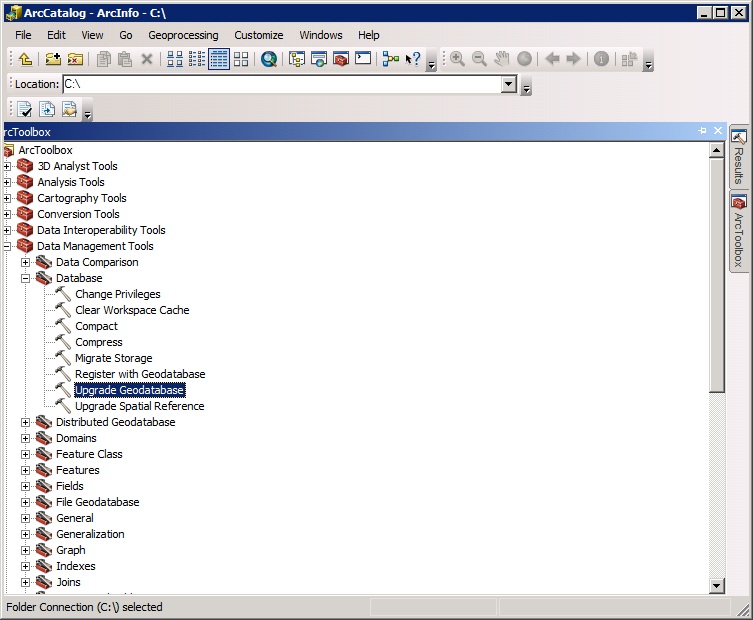Switch to Large Icons view
753x620 pixels.
coord(174,59)
